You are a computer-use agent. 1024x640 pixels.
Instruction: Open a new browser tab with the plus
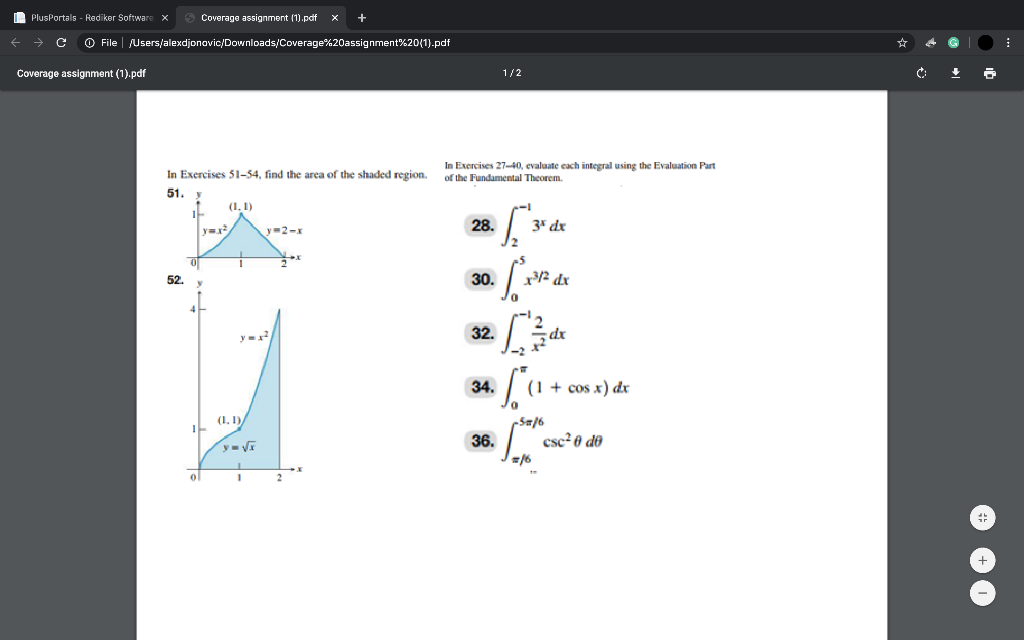(x=361, y=17)
